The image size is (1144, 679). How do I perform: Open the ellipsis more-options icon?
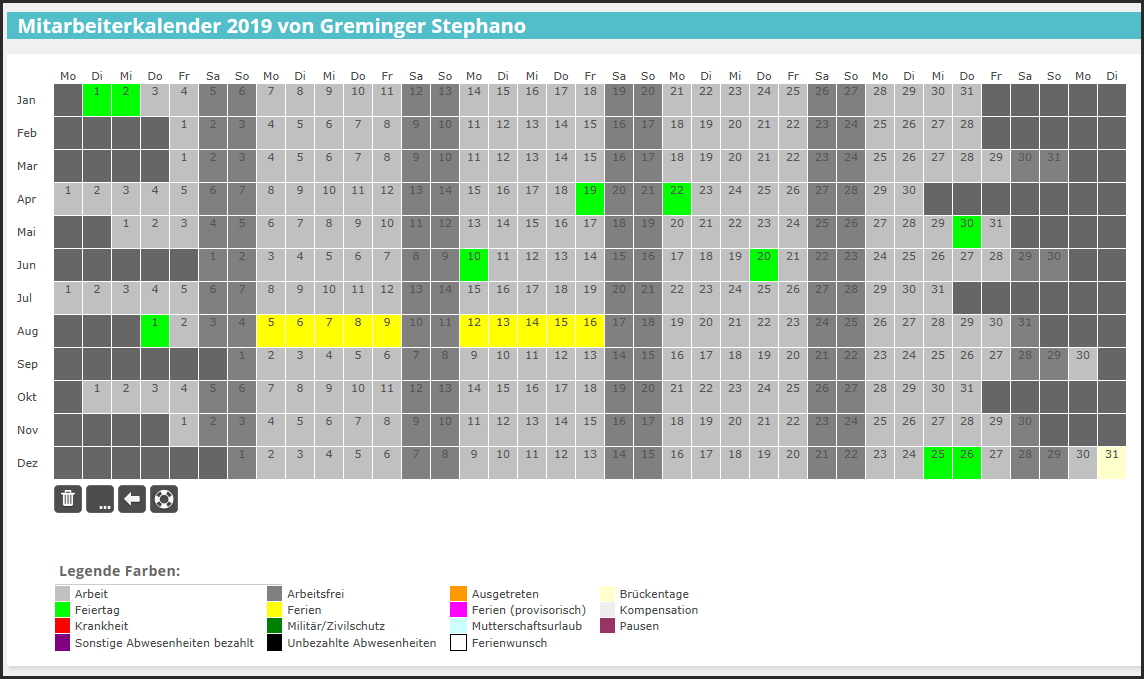[x=100, y=499]
